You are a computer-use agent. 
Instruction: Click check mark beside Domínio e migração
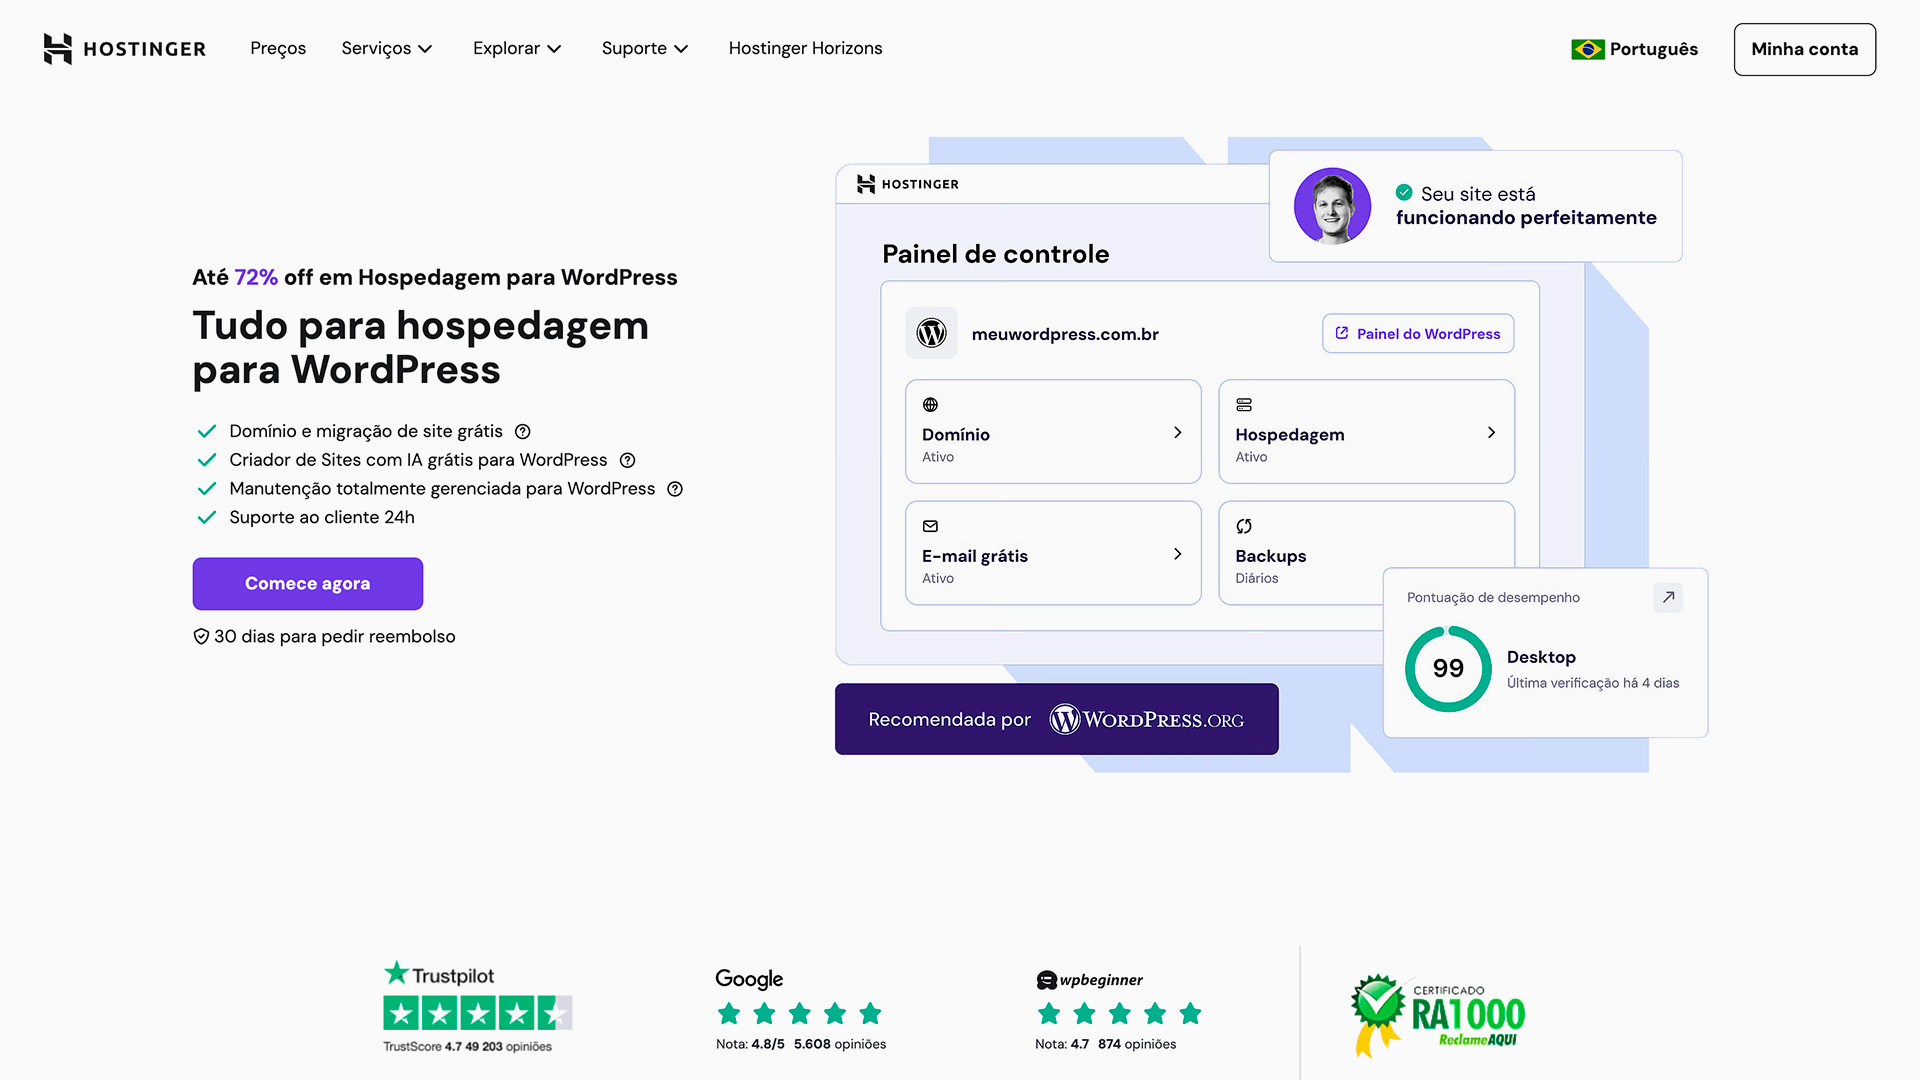(x=207, y=431)
